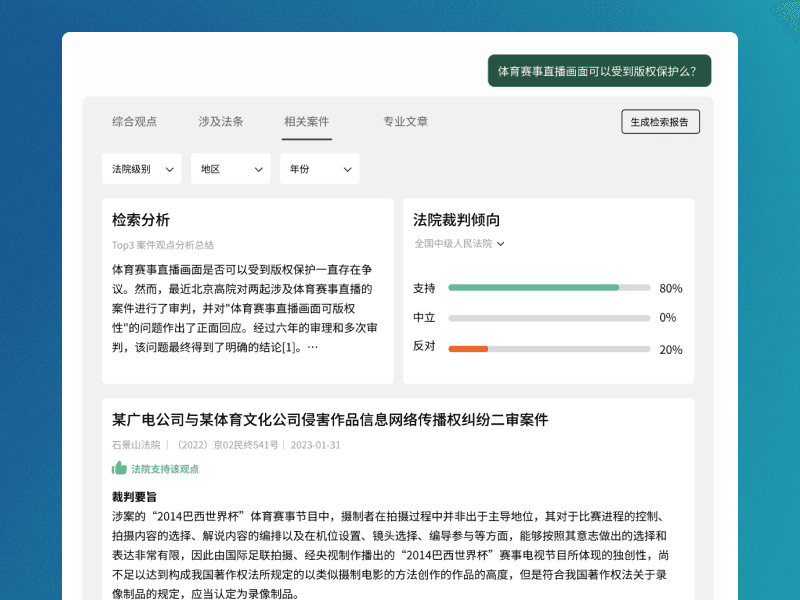The width and height of the screenshot is (800, 600).
Task: Open the 专业文章 tab
Action: (403, 121)
